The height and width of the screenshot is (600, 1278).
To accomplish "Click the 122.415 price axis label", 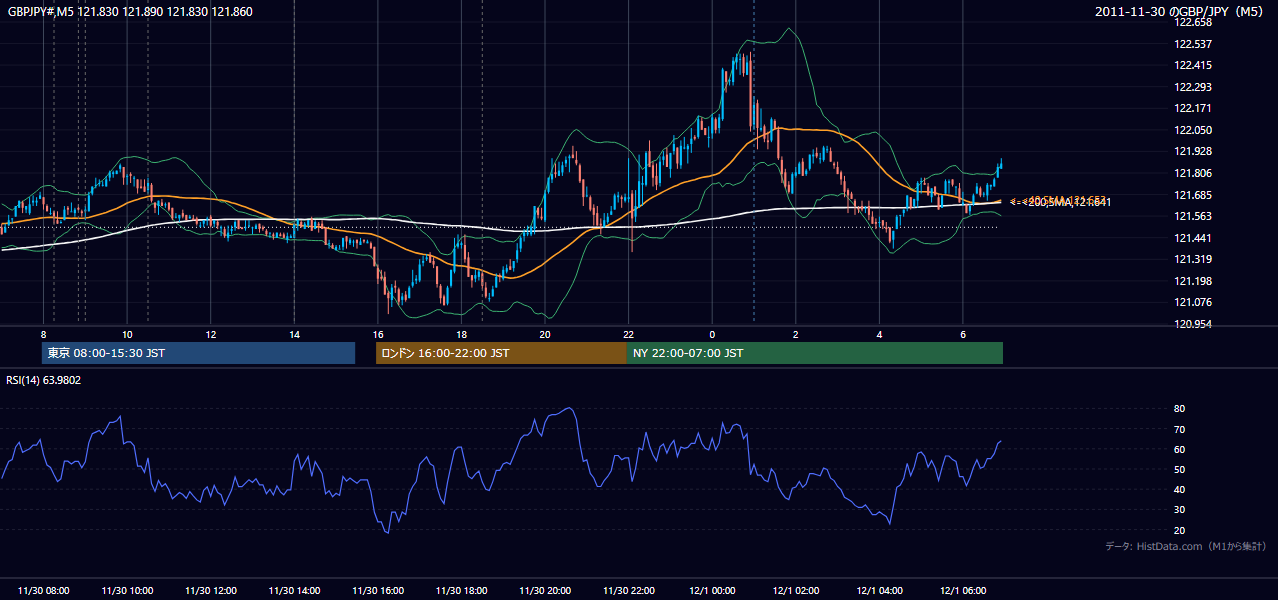I will click(x=1194, y=66).
